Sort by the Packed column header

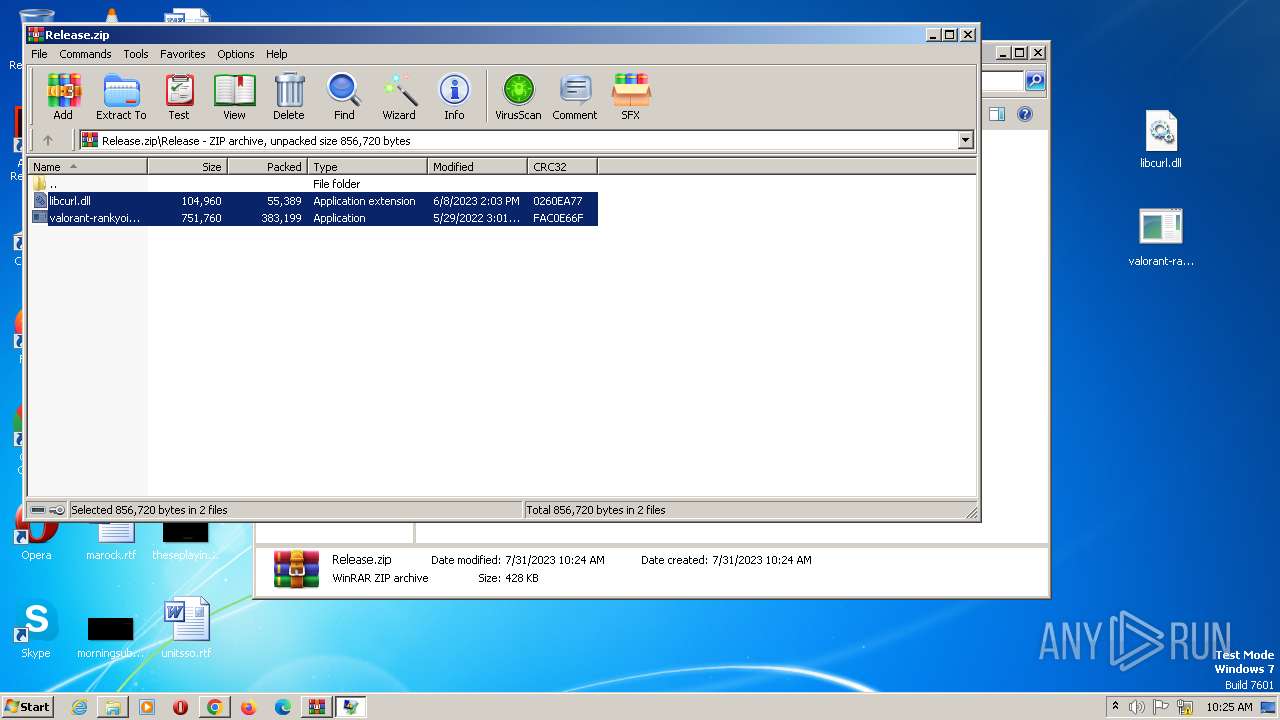pos(267,167)
